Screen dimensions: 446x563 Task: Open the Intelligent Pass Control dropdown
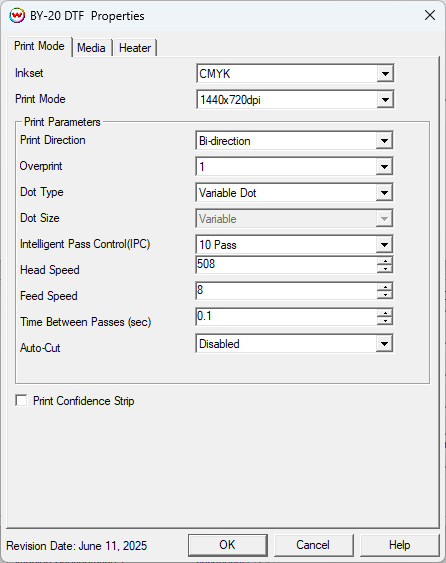click(294, 245)
